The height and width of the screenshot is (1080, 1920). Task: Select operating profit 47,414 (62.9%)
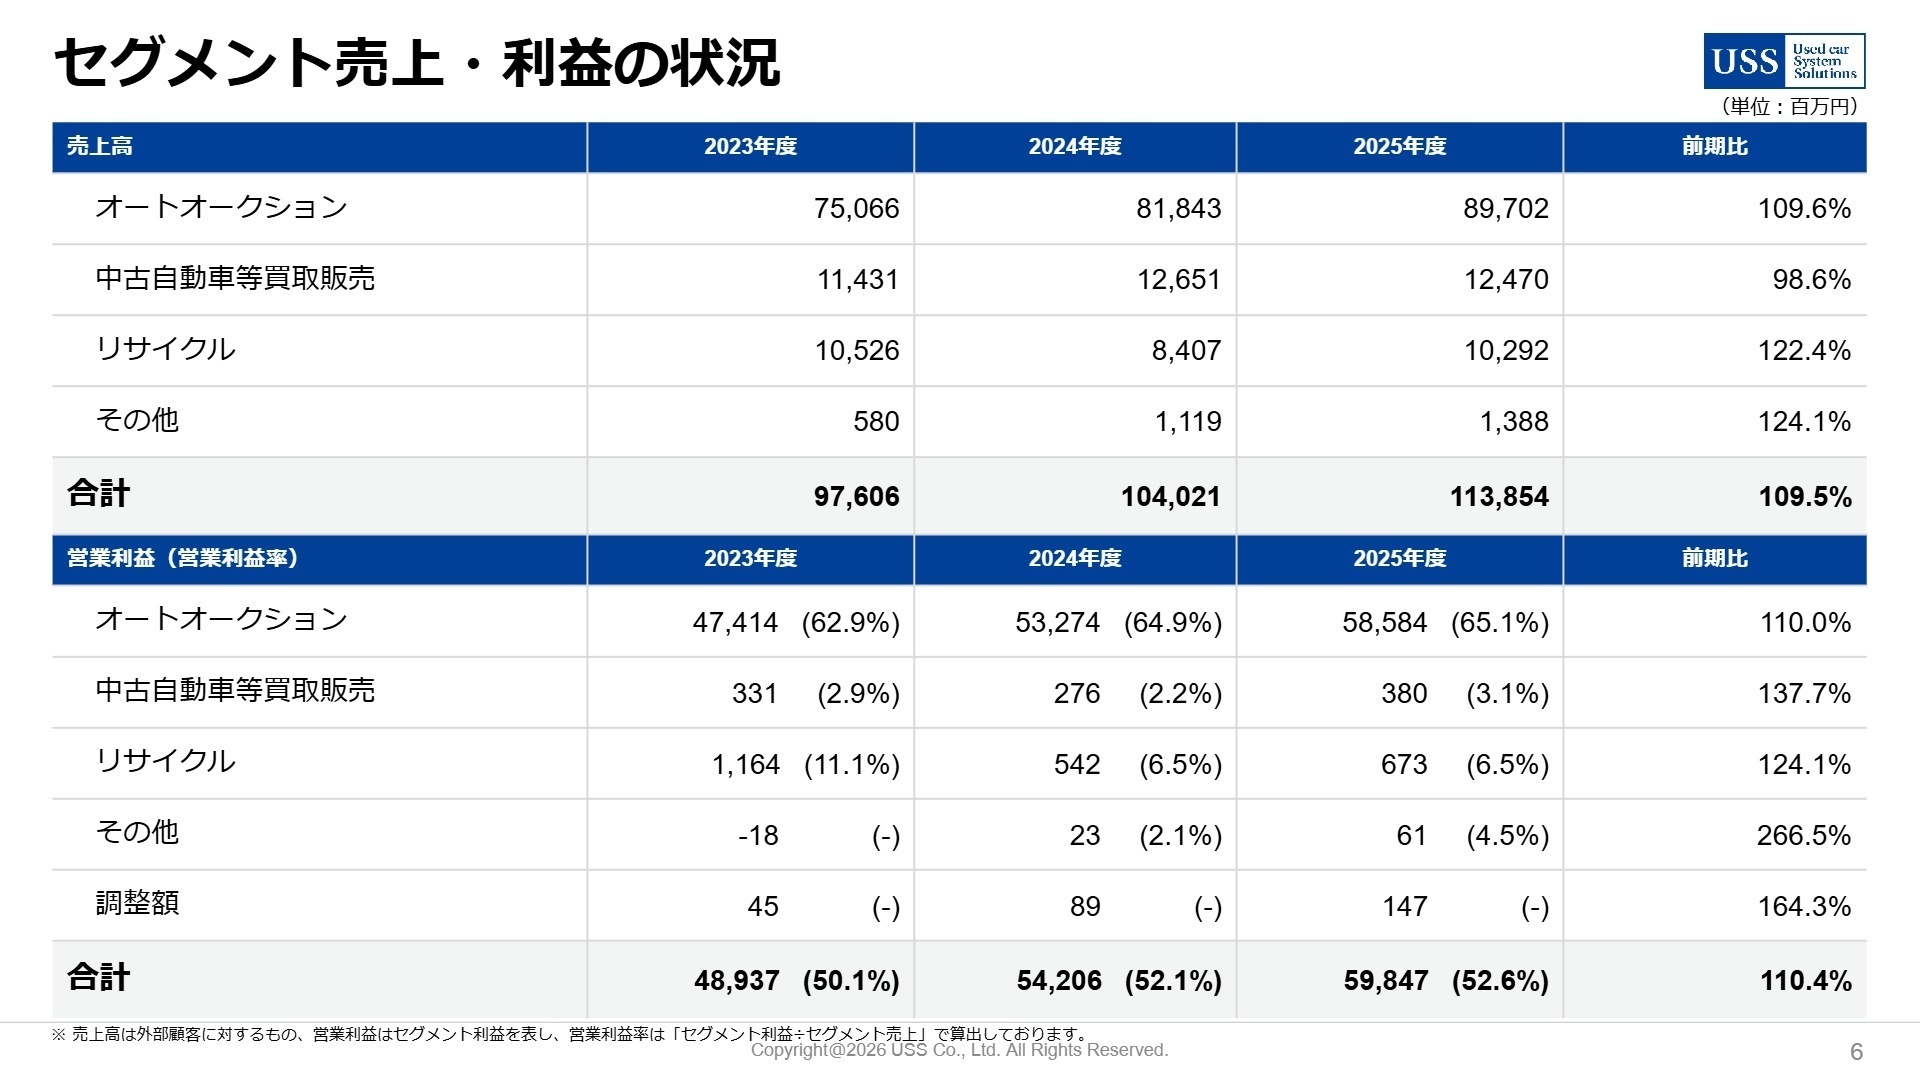[x=796, y=622]
